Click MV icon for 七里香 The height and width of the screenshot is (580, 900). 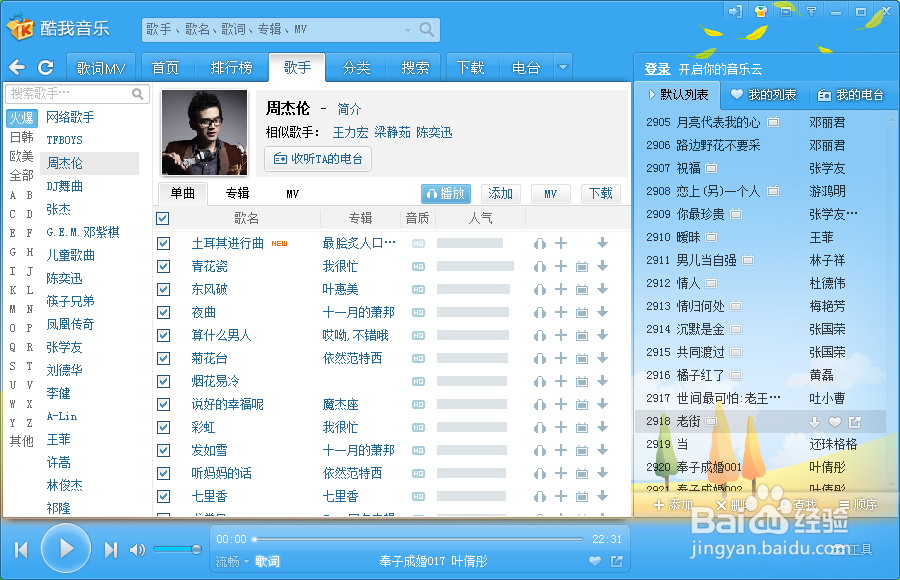(x=581, y=496)
